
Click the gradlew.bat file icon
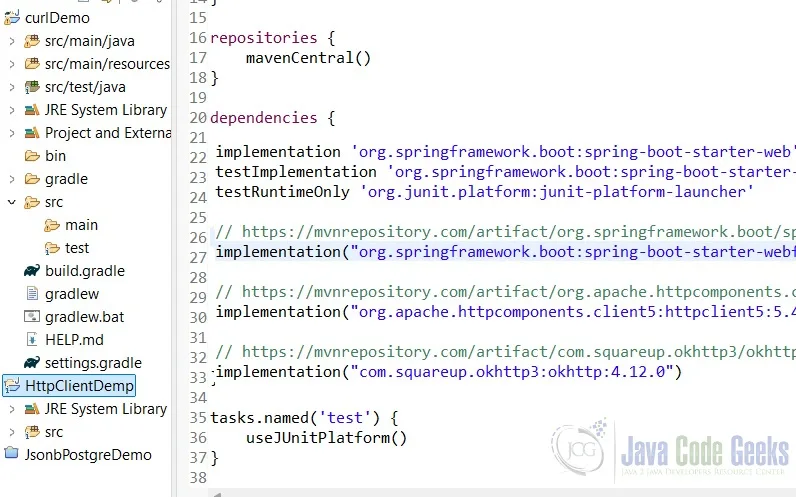32,317
